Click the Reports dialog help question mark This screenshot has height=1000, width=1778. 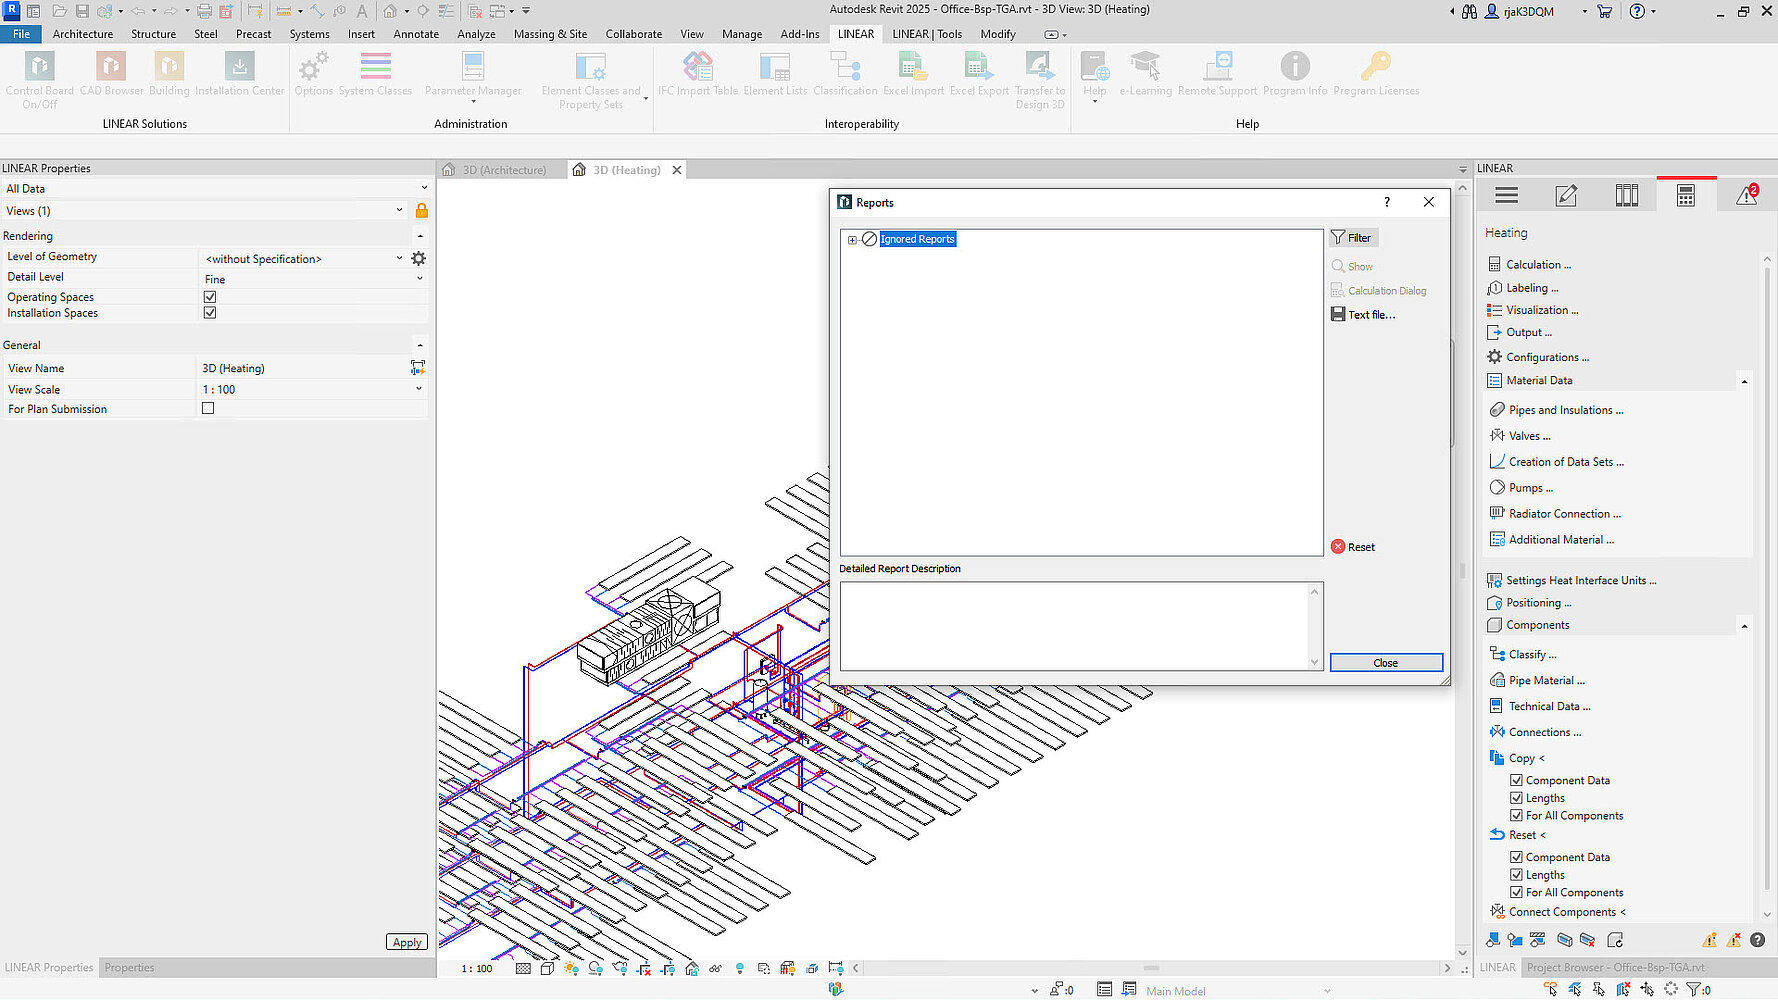pos(1387,202)
